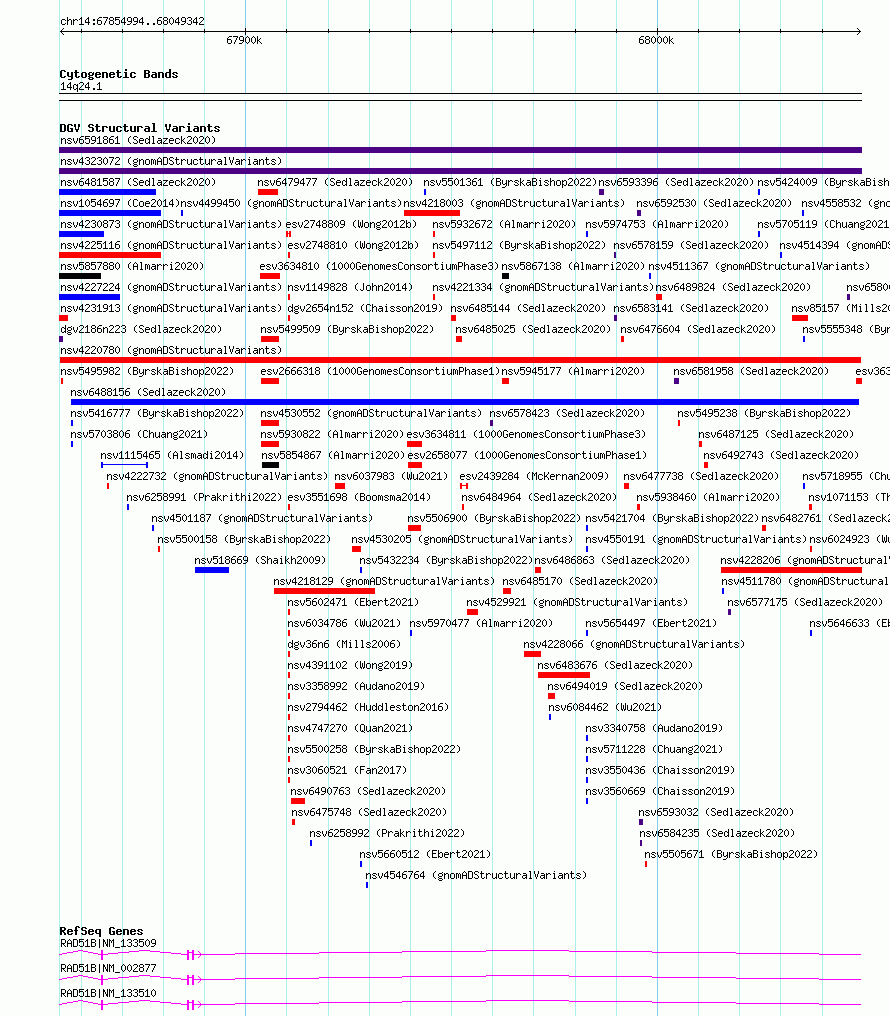Select the nsv4220780 long red variant bar

(460, 360)
